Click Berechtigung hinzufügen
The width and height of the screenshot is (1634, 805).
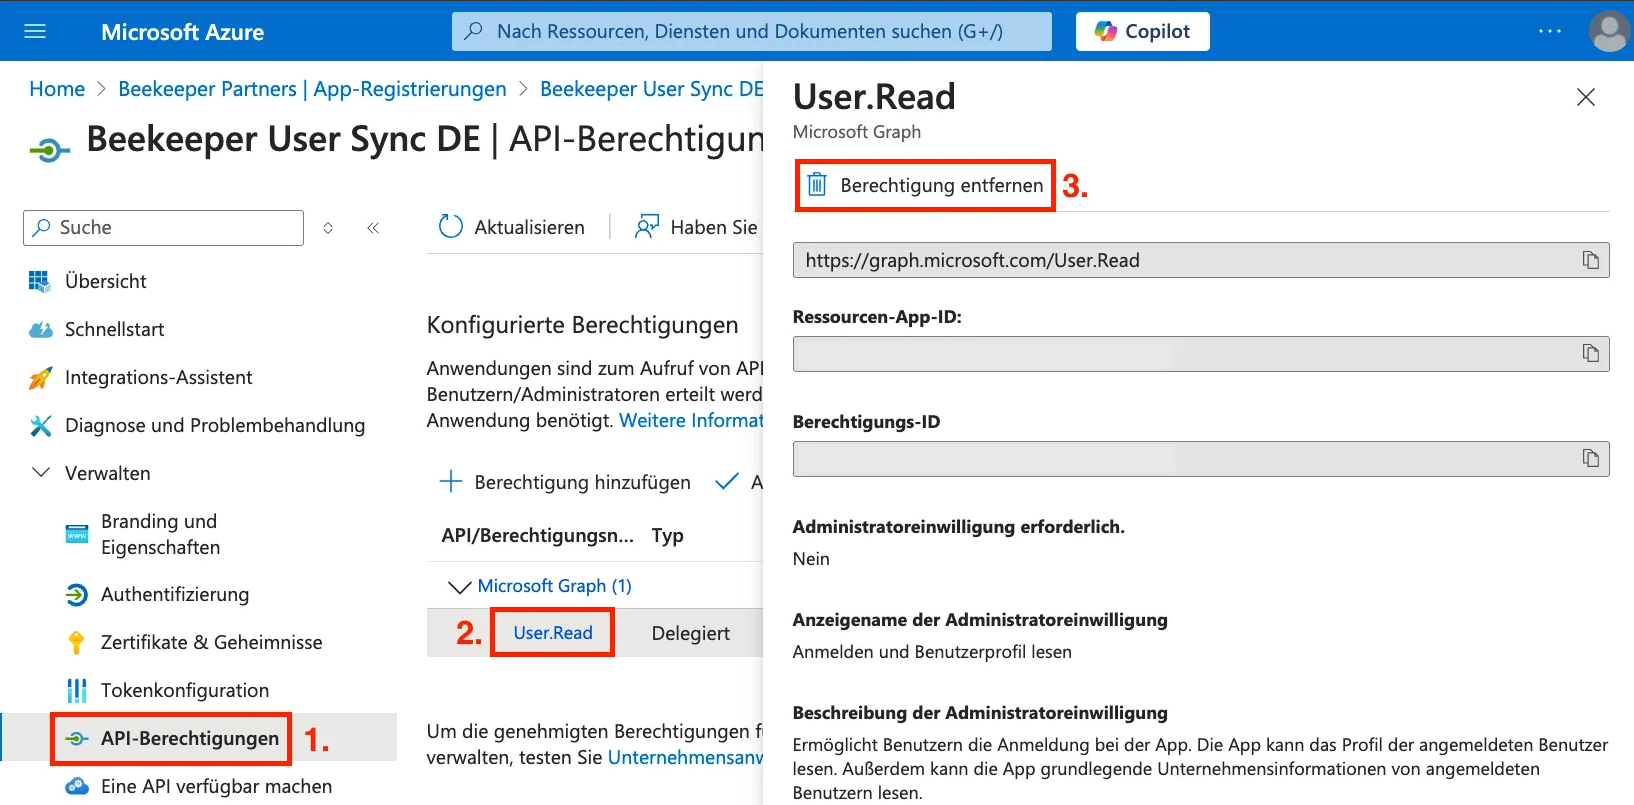point(565,482)
